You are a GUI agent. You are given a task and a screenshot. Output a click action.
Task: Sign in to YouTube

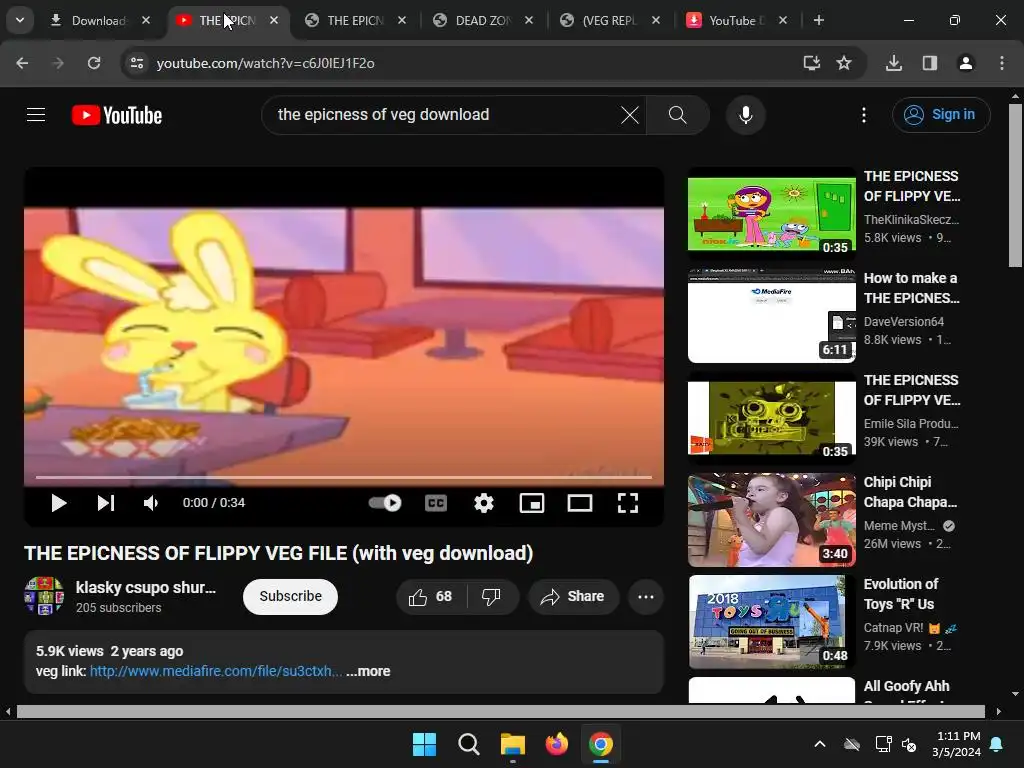941,115
